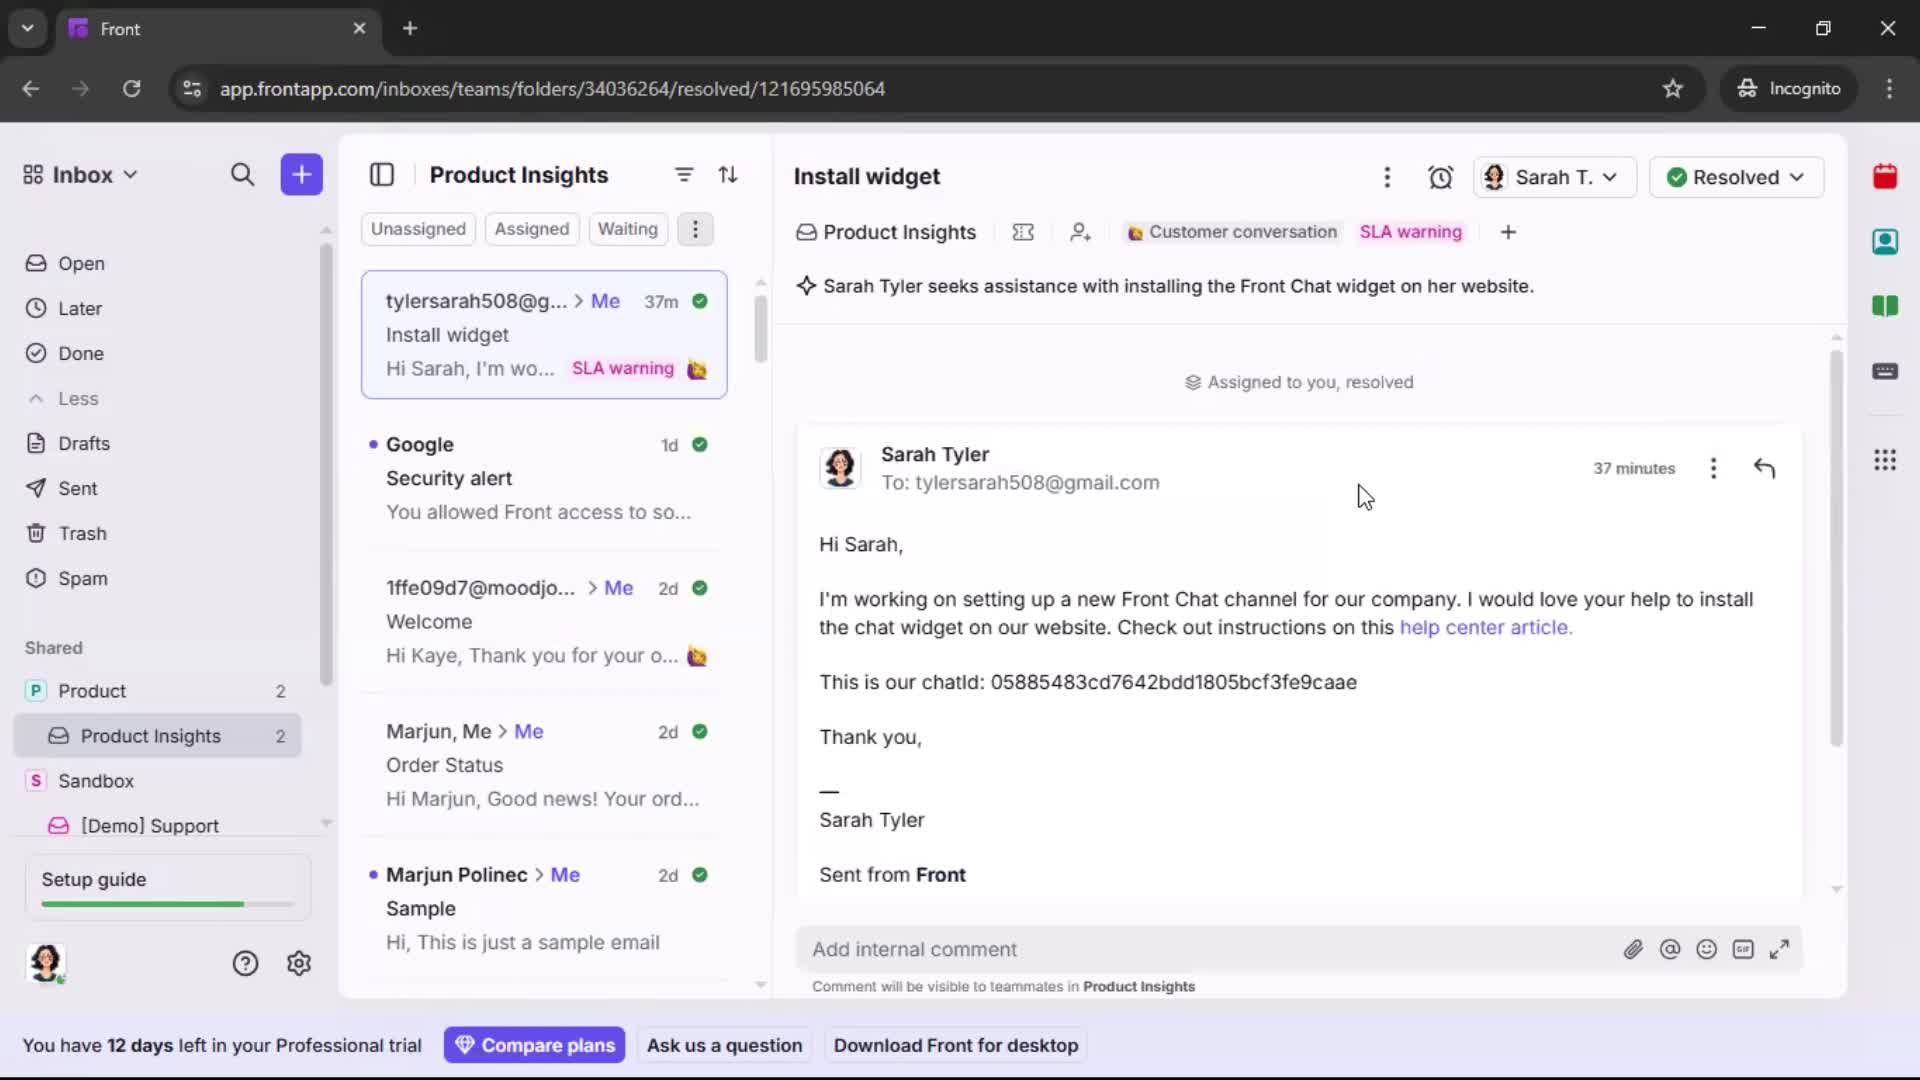Insert a GIF into the comment
This screenshot has height=1080, width=1920.
pyautogui.click(x=1744, y=949)
